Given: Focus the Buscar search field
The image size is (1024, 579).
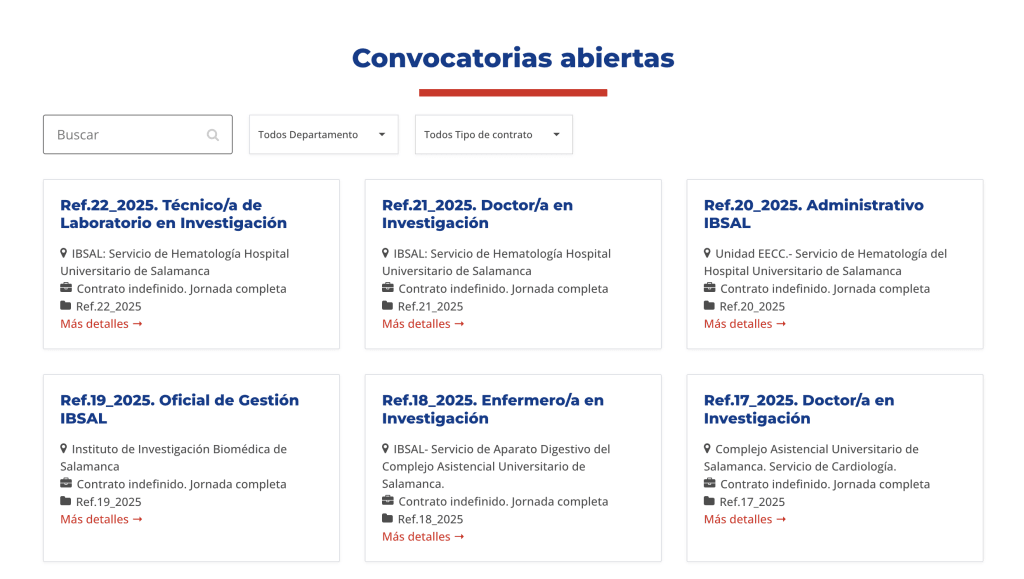Looking at the screenshot, I should tap(128, 135).
